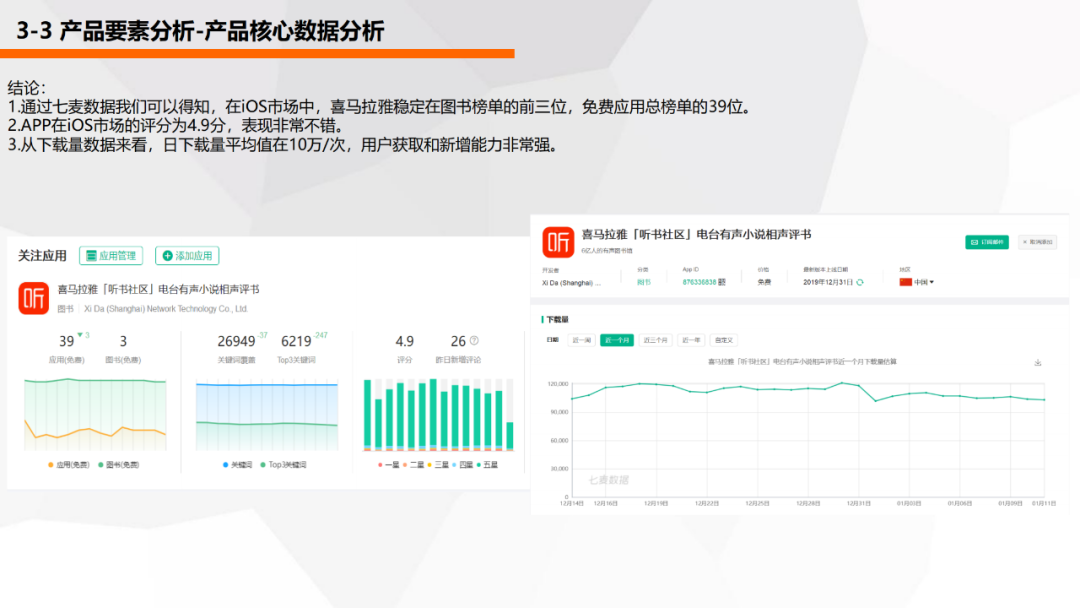Click the ranking value 39

click(x=66, y=342)
